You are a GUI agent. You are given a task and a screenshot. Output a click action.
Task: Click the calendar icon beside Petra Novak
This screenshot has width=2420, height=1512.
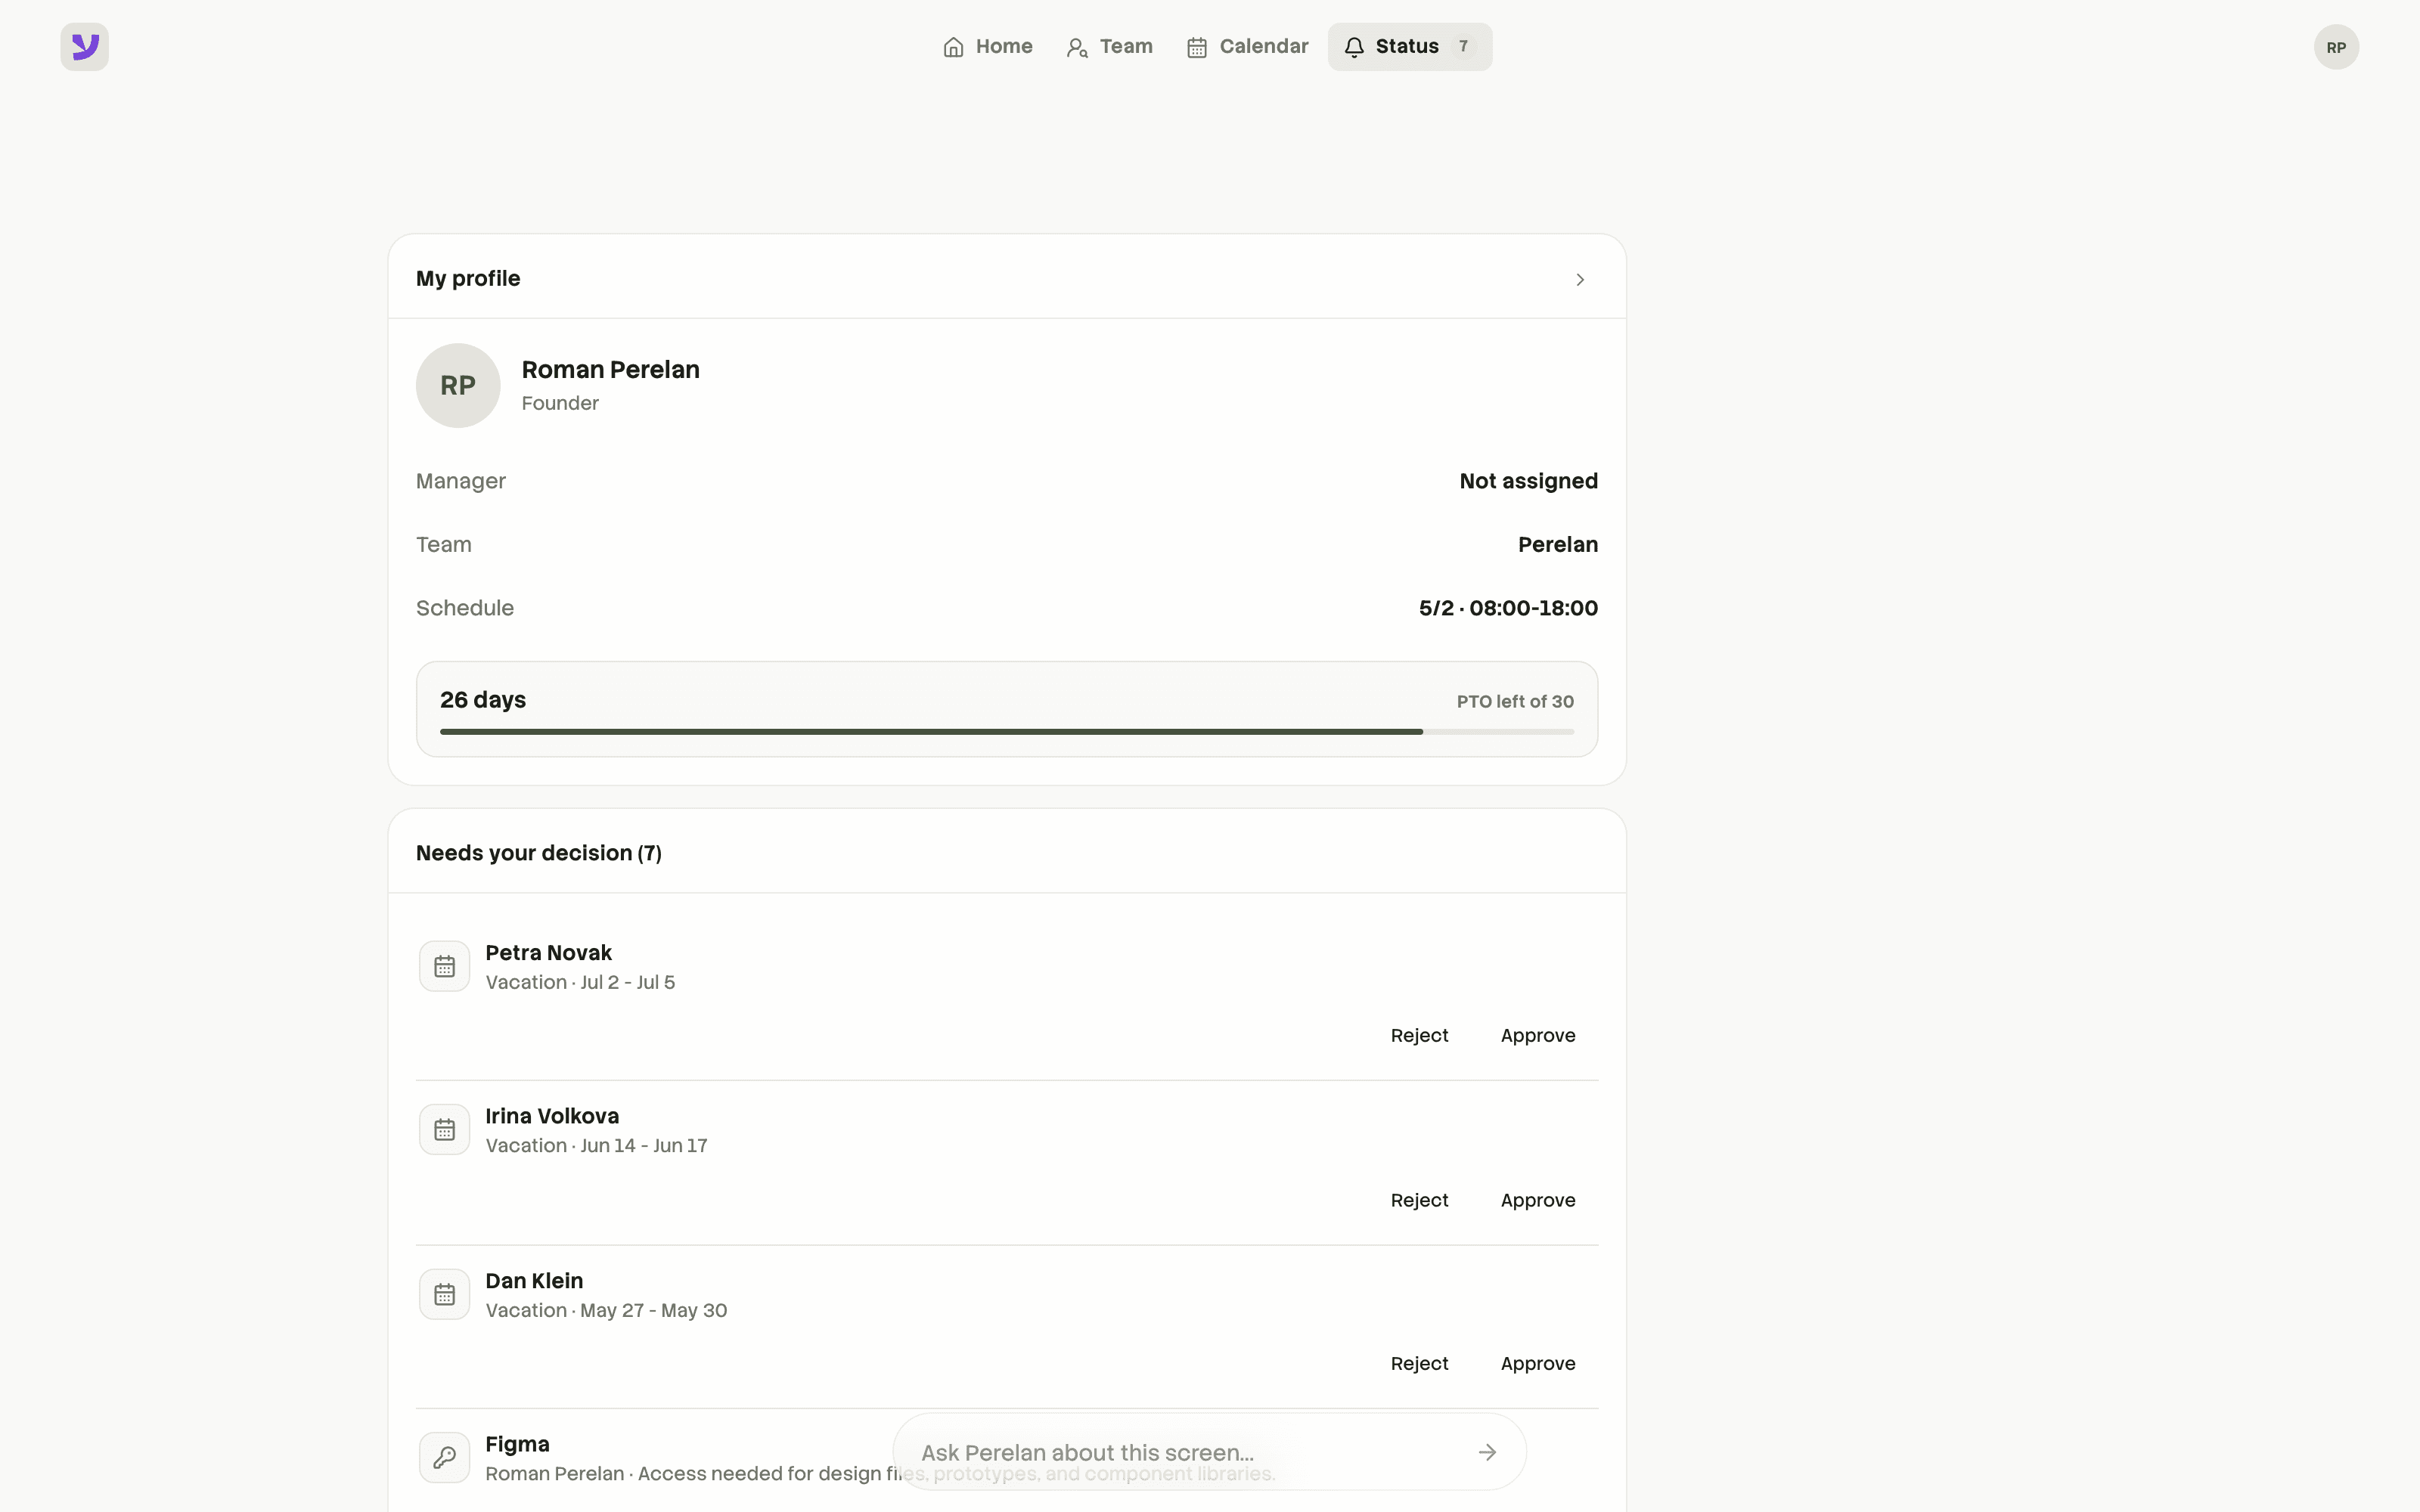[444, 966]
